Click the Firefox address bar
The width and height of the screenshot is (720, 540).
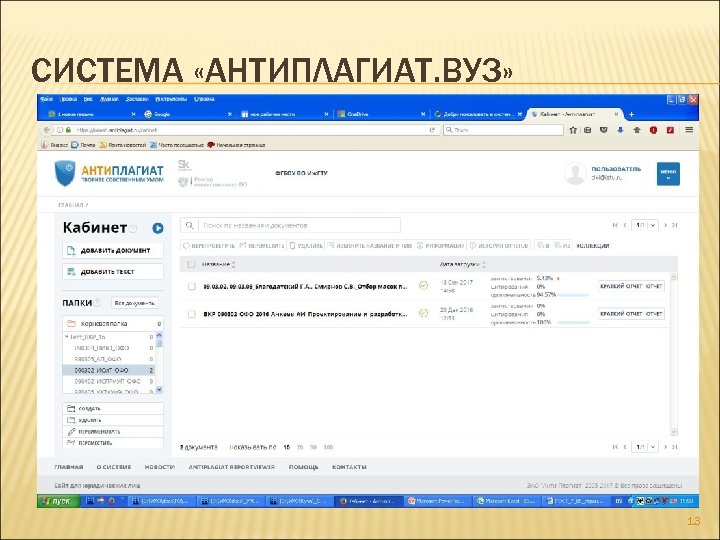(x=248, y=130)
